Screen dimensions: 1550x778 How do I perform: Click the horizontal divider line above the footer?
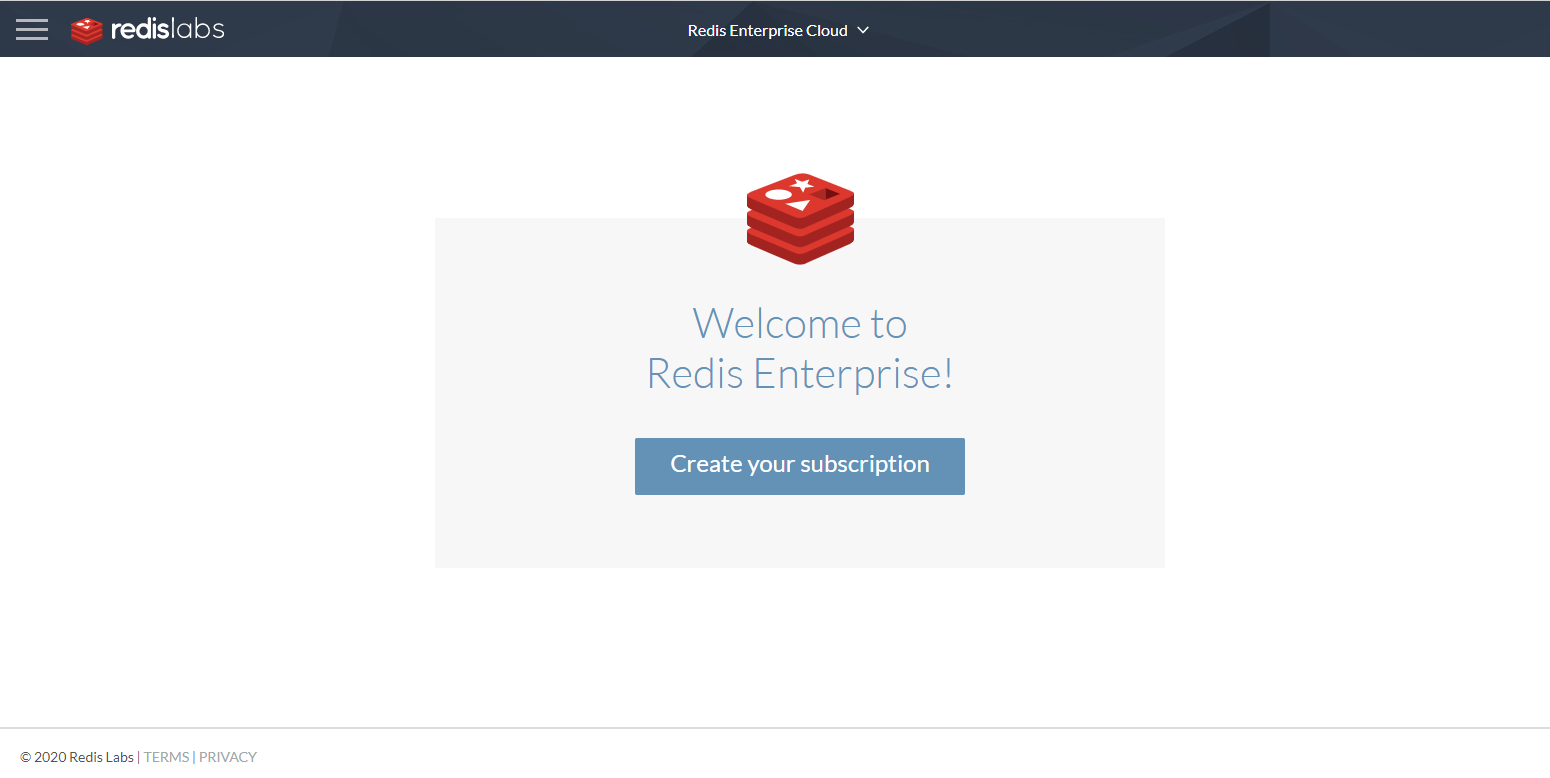pos(775,728)
